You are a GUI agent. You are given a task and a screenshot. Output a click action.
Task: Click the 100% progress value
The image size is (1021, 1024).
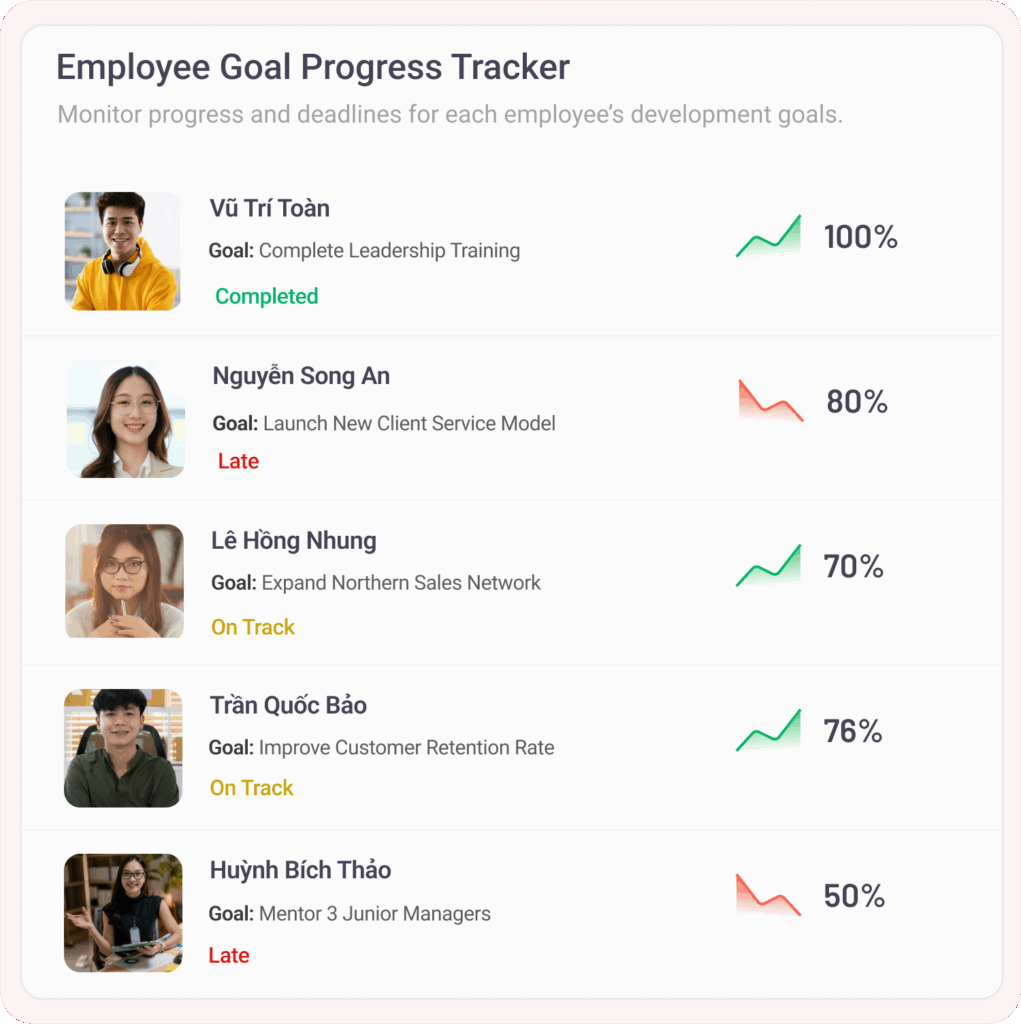pos(860,237)
